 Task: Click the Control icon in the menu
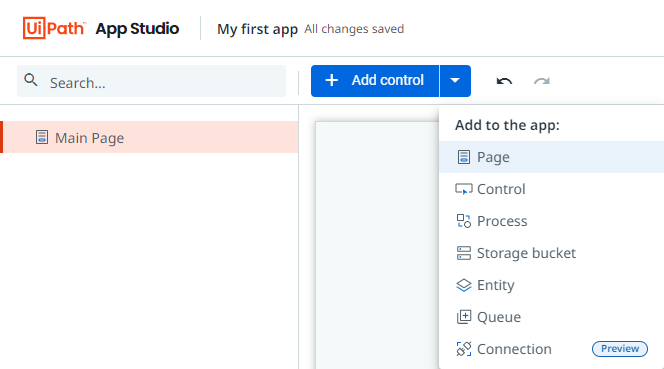464,189
